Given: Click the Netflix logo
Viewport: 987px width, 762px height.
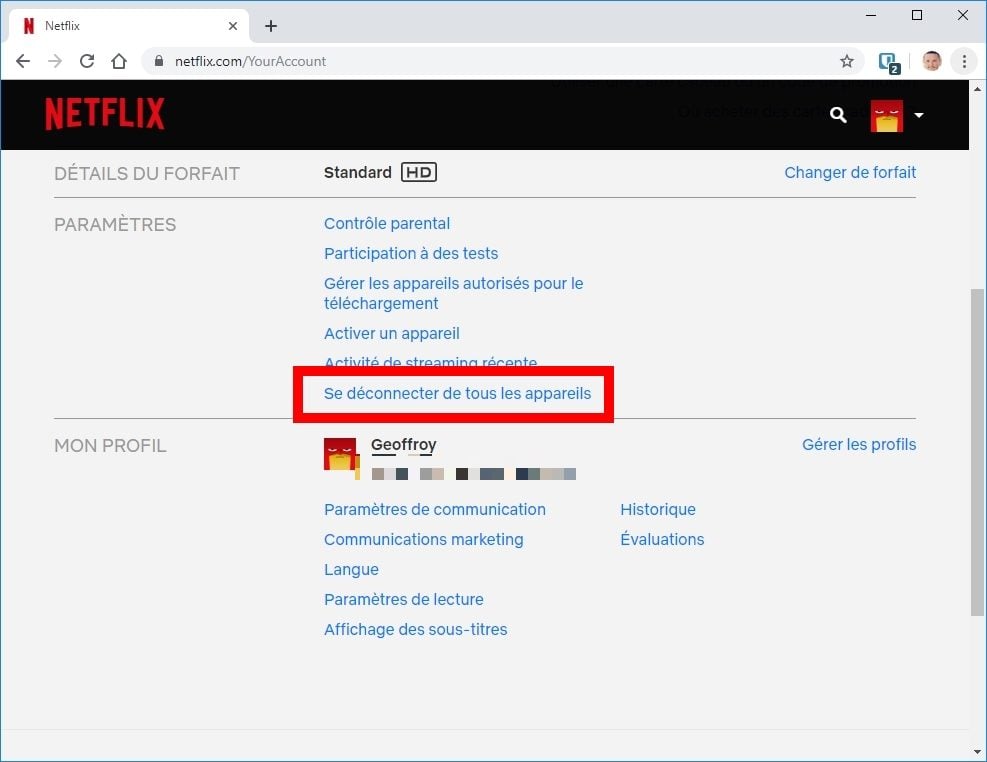Looking at the screenshot, I should point(104,114).
